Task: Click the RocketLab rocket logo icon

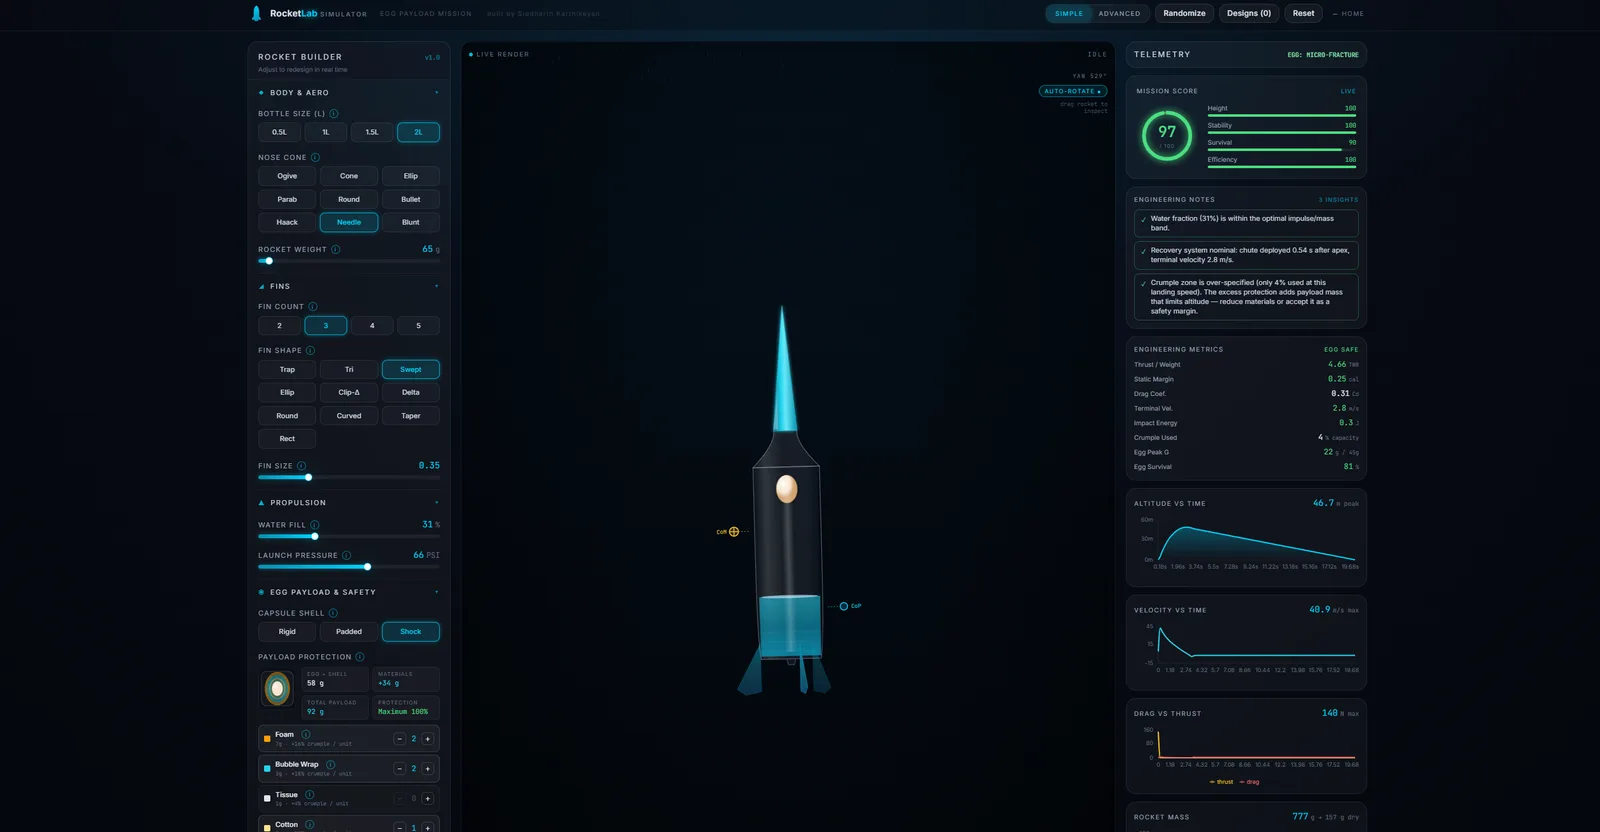Action: pyautogui.click(x=256, y=13)
